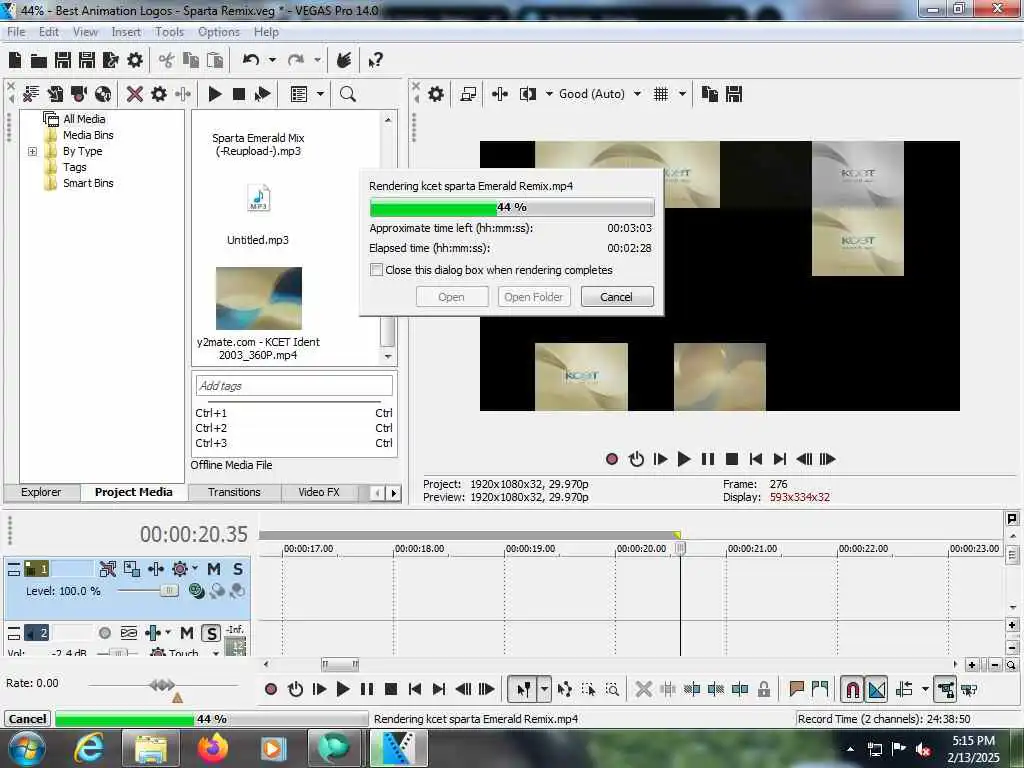Click the Save snapshot to file icon
This screenshot has width=1024, height=768.
point(734,94)
